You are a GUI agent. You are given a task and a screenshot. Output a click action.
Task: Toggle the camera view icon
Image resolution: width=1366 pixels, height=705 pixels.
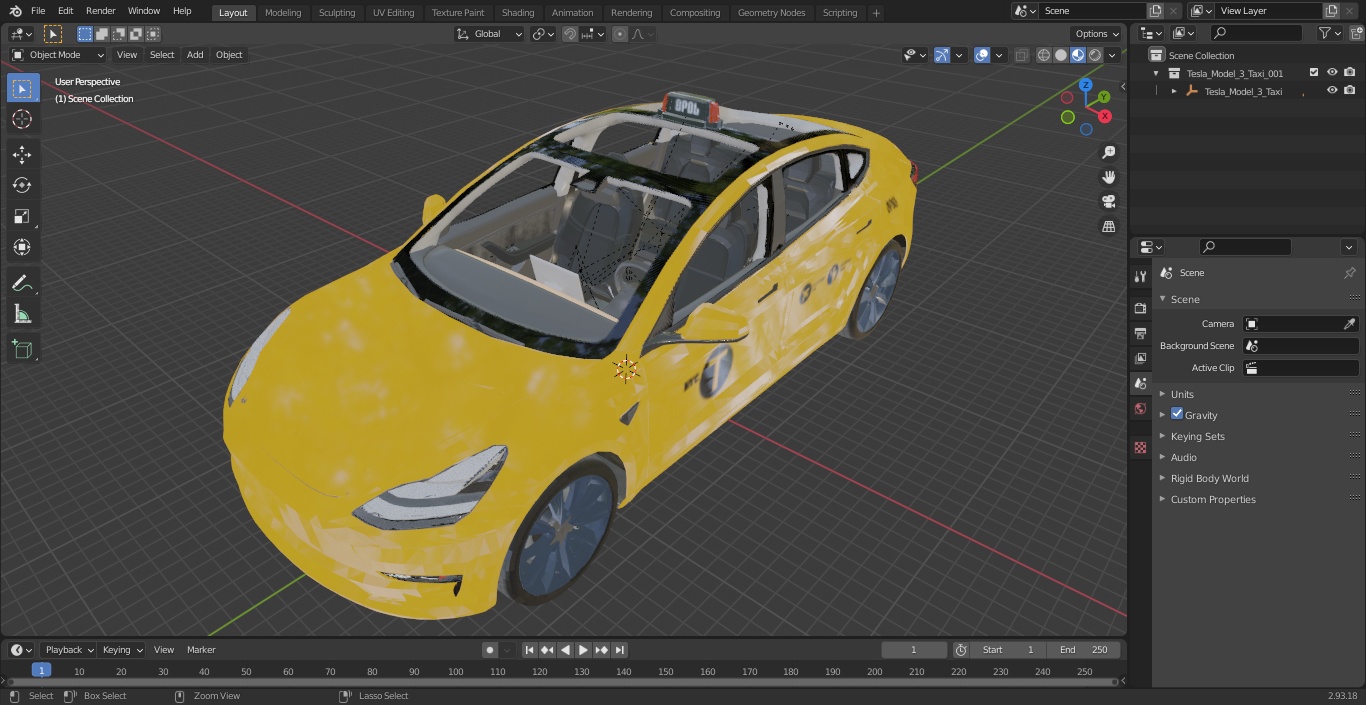coord(1108,202)
